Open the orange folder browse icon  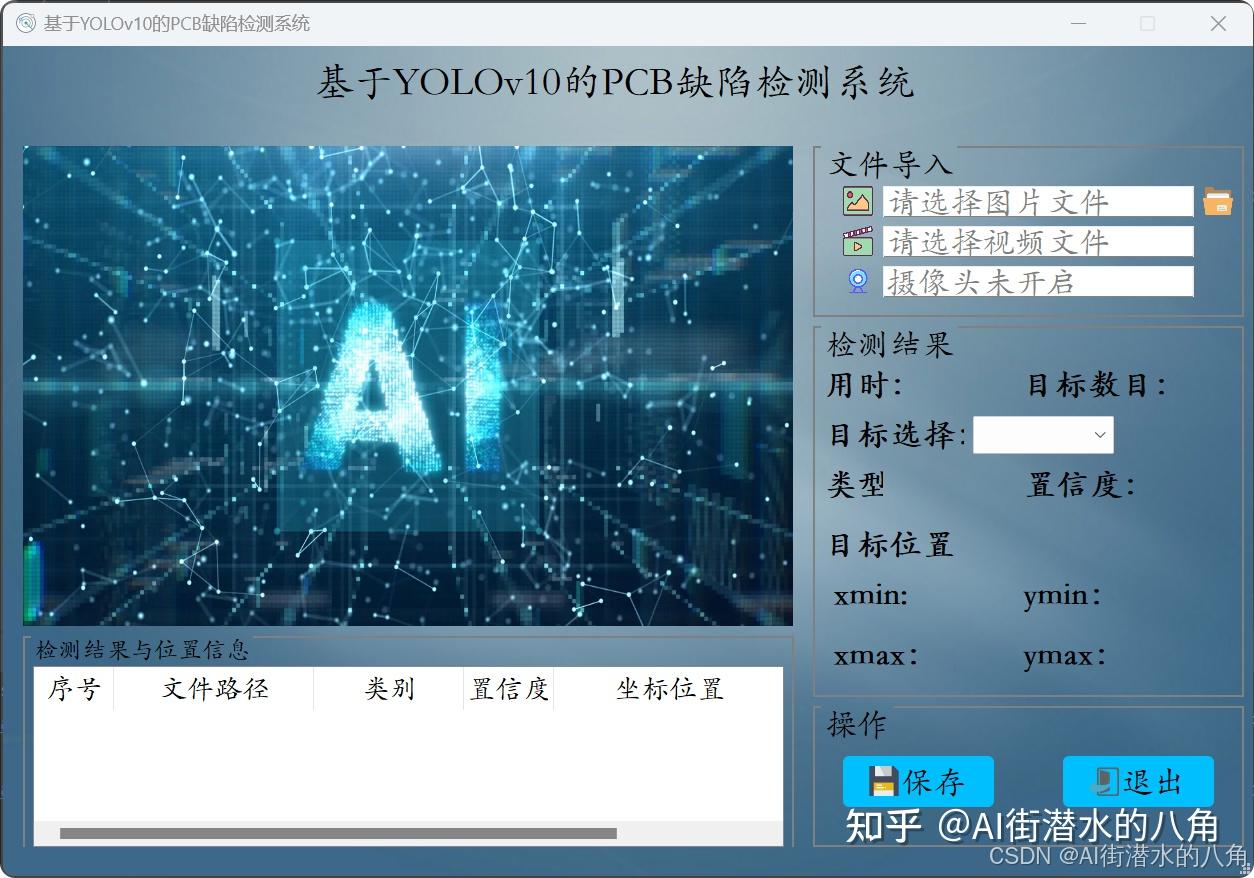point(1219,201)
